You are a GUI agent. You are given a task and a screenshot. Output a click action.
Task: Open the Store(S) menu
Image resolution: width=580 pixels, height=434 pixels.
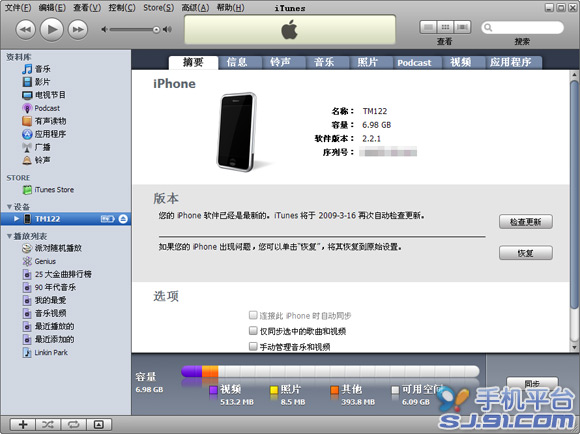(159, 7)
